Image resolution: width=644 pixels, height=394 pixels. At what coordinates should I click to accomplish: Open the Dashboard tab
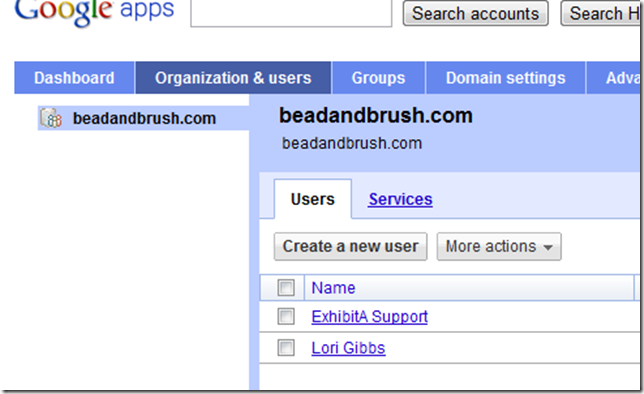74,78
